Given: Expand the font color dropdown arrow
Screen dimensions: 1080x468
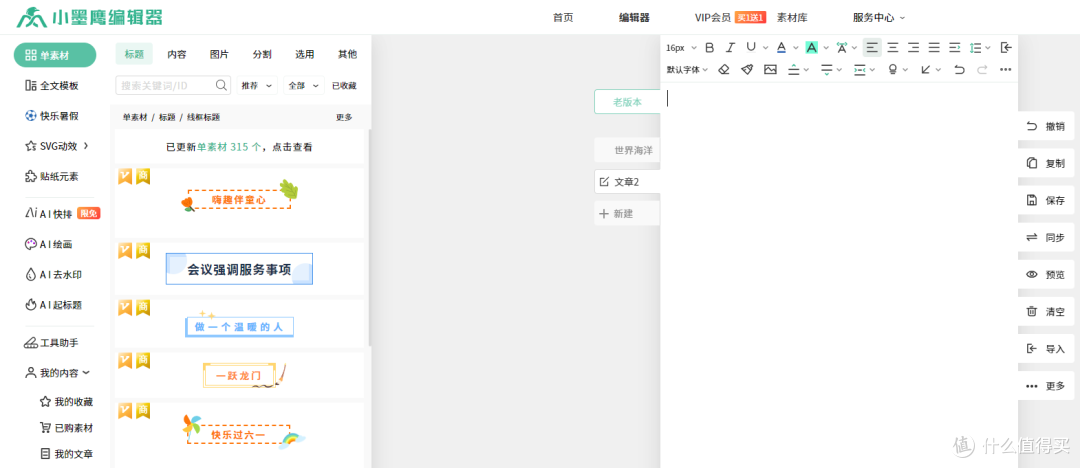Looking at the screenshot, I should (x=796, y=48).
